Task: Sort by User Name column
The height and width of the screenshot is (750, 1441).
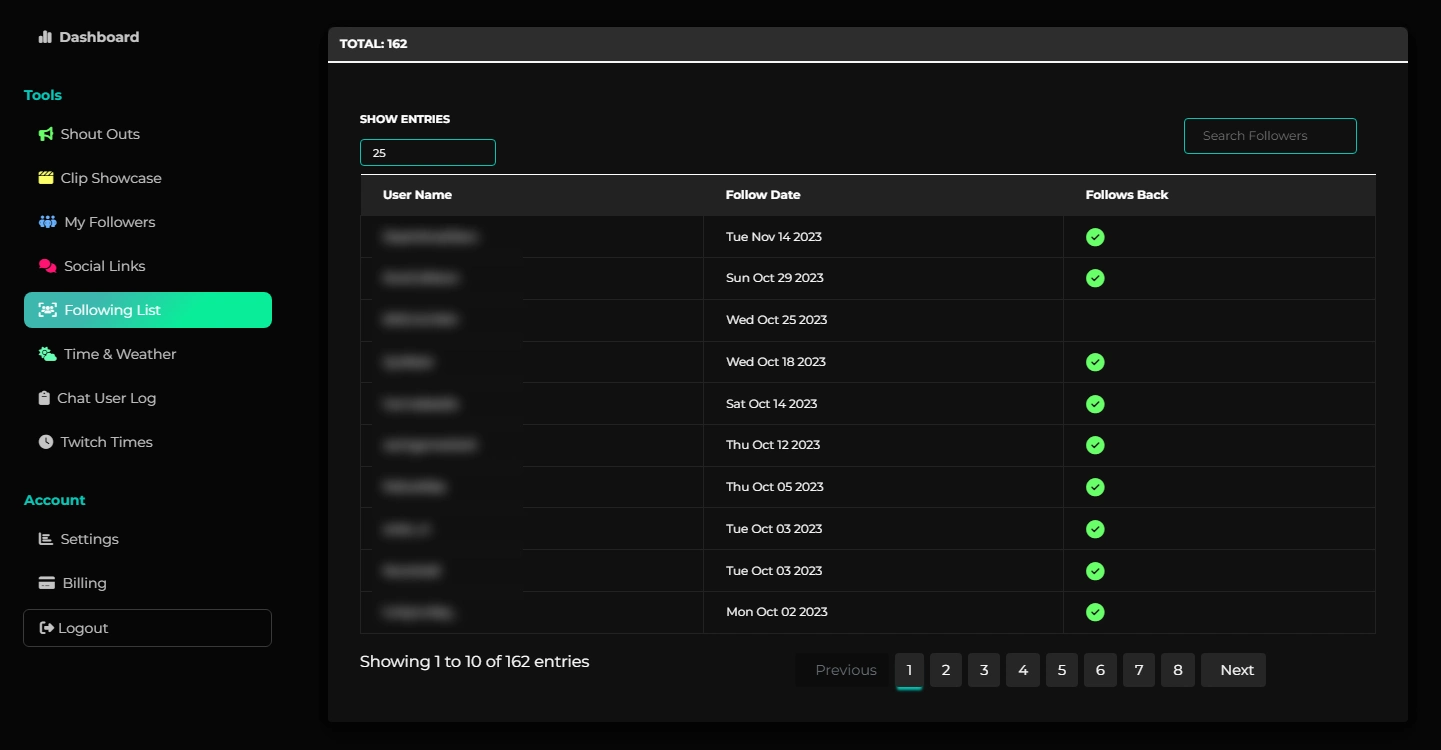Action: [x=532, y=195]
